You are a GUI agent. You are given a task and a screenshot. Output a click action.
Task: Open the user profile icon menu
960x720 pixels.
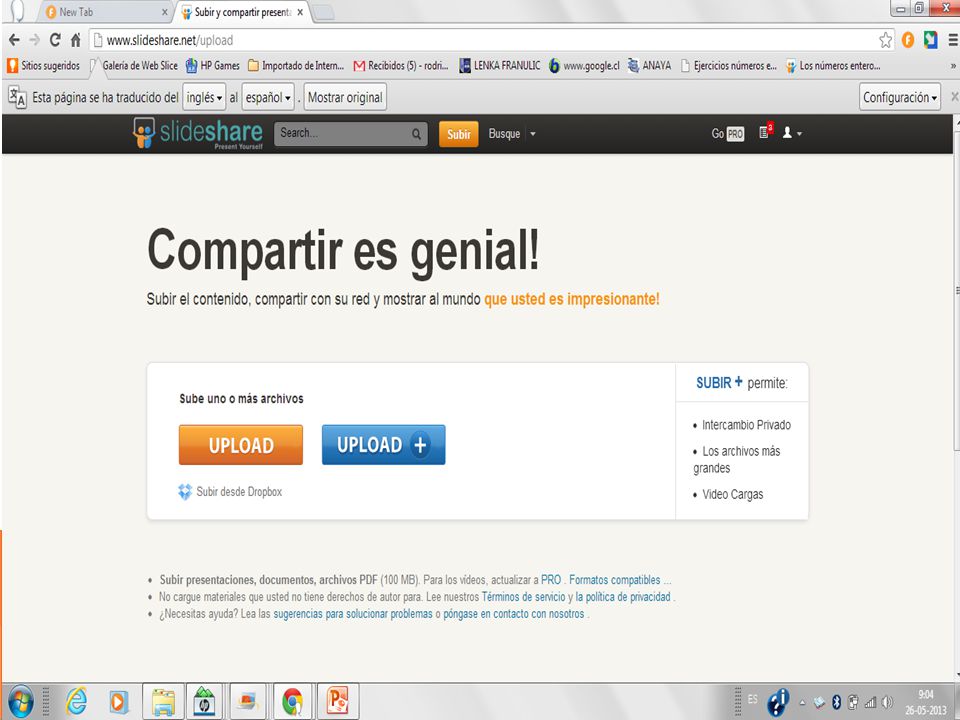coord(792,133)
